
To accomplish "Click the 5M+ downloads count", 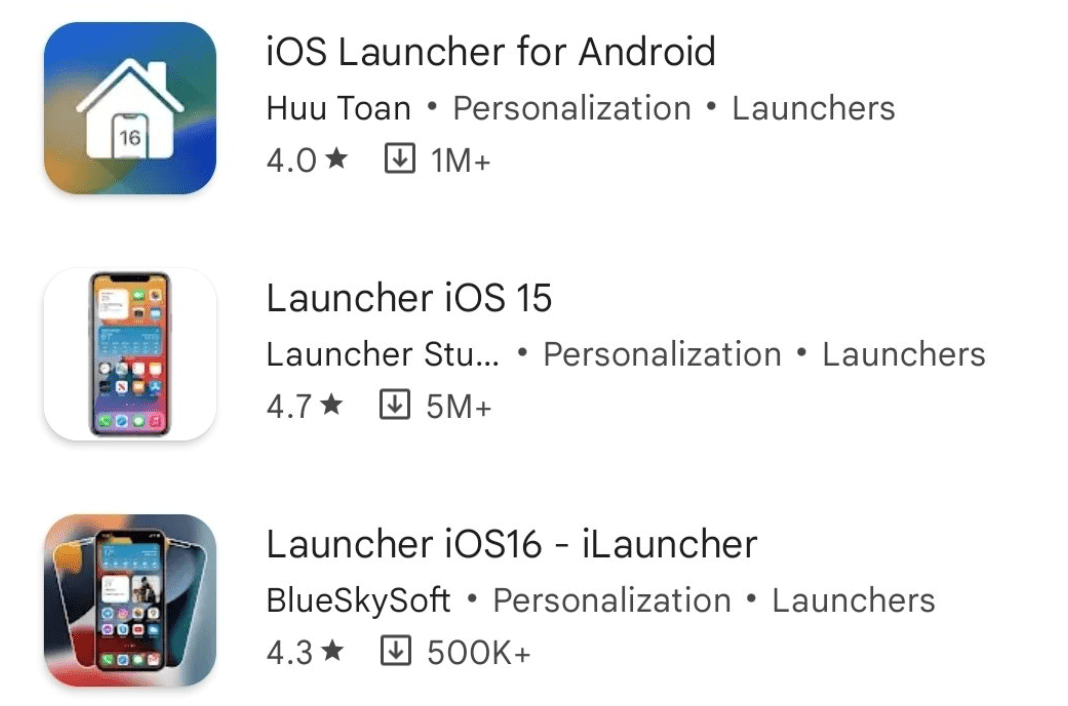I will pos(458,406).
